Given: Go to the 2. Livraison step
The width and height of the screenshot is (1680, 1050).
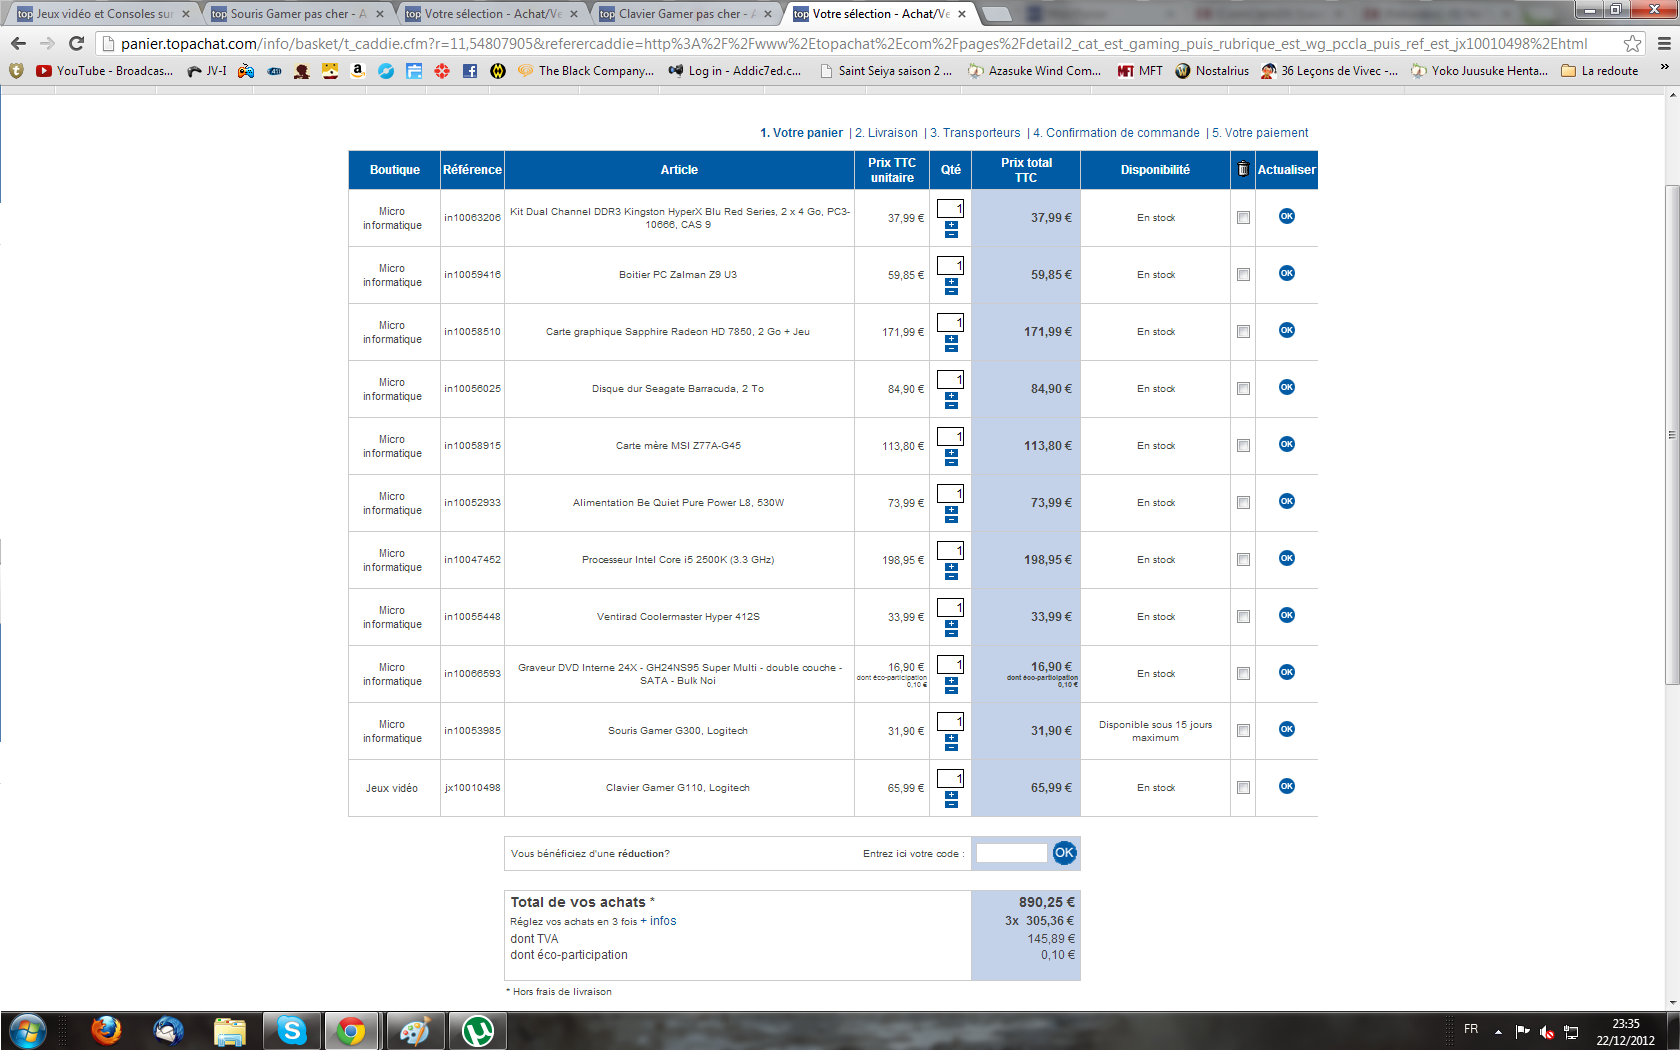Looking at the screenshot, I should (886, 133).
